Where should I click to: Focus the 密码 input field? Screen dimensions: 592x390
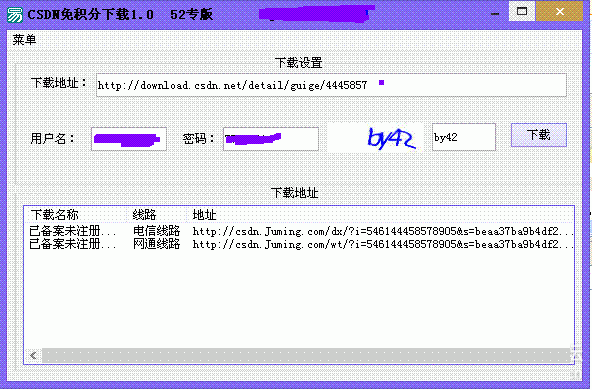coord(271,139)
